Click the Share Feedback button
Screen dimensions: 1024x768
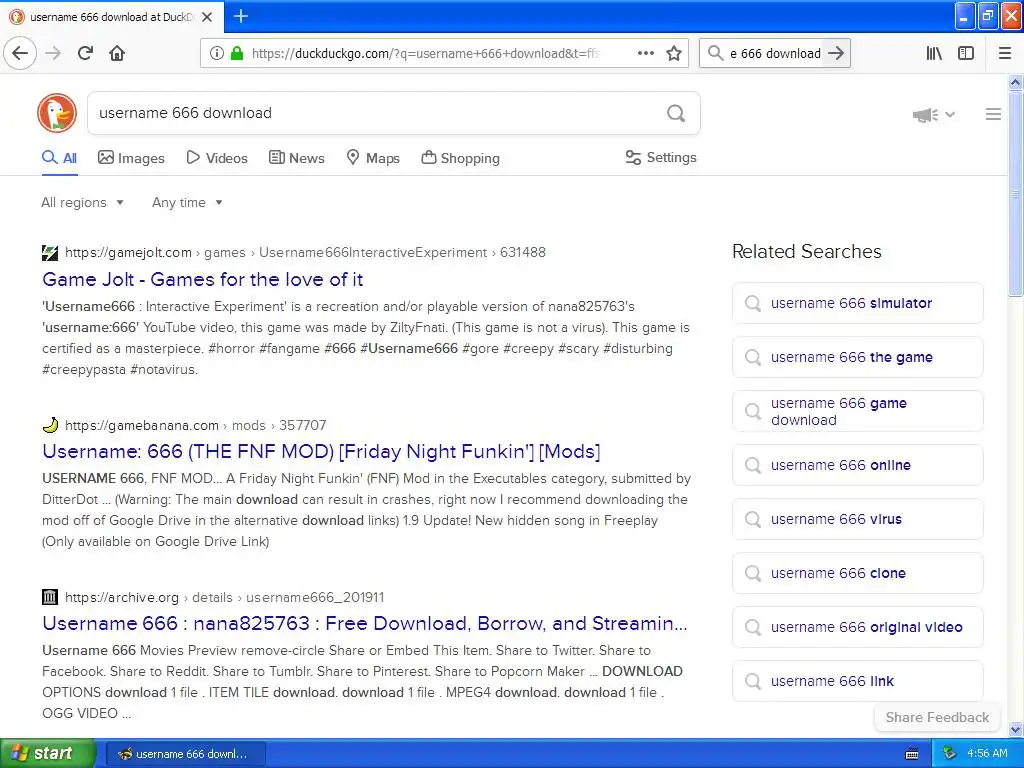pyautogui.click(x=937, y=717)
